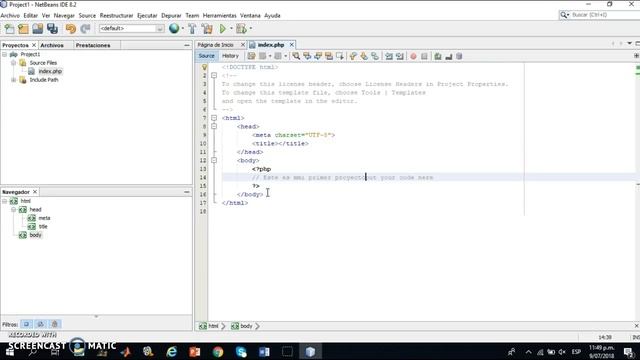
Task: Open the Depurar menu
Action: (x=171, y=16)
